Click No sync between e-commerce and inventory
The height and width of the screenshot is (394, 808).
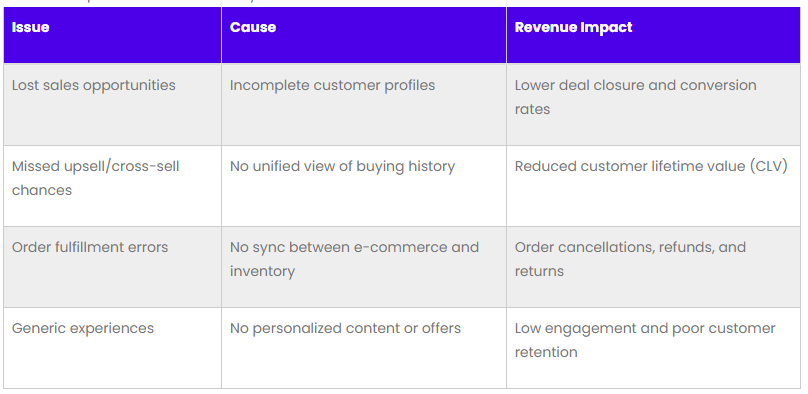point(355,259)
